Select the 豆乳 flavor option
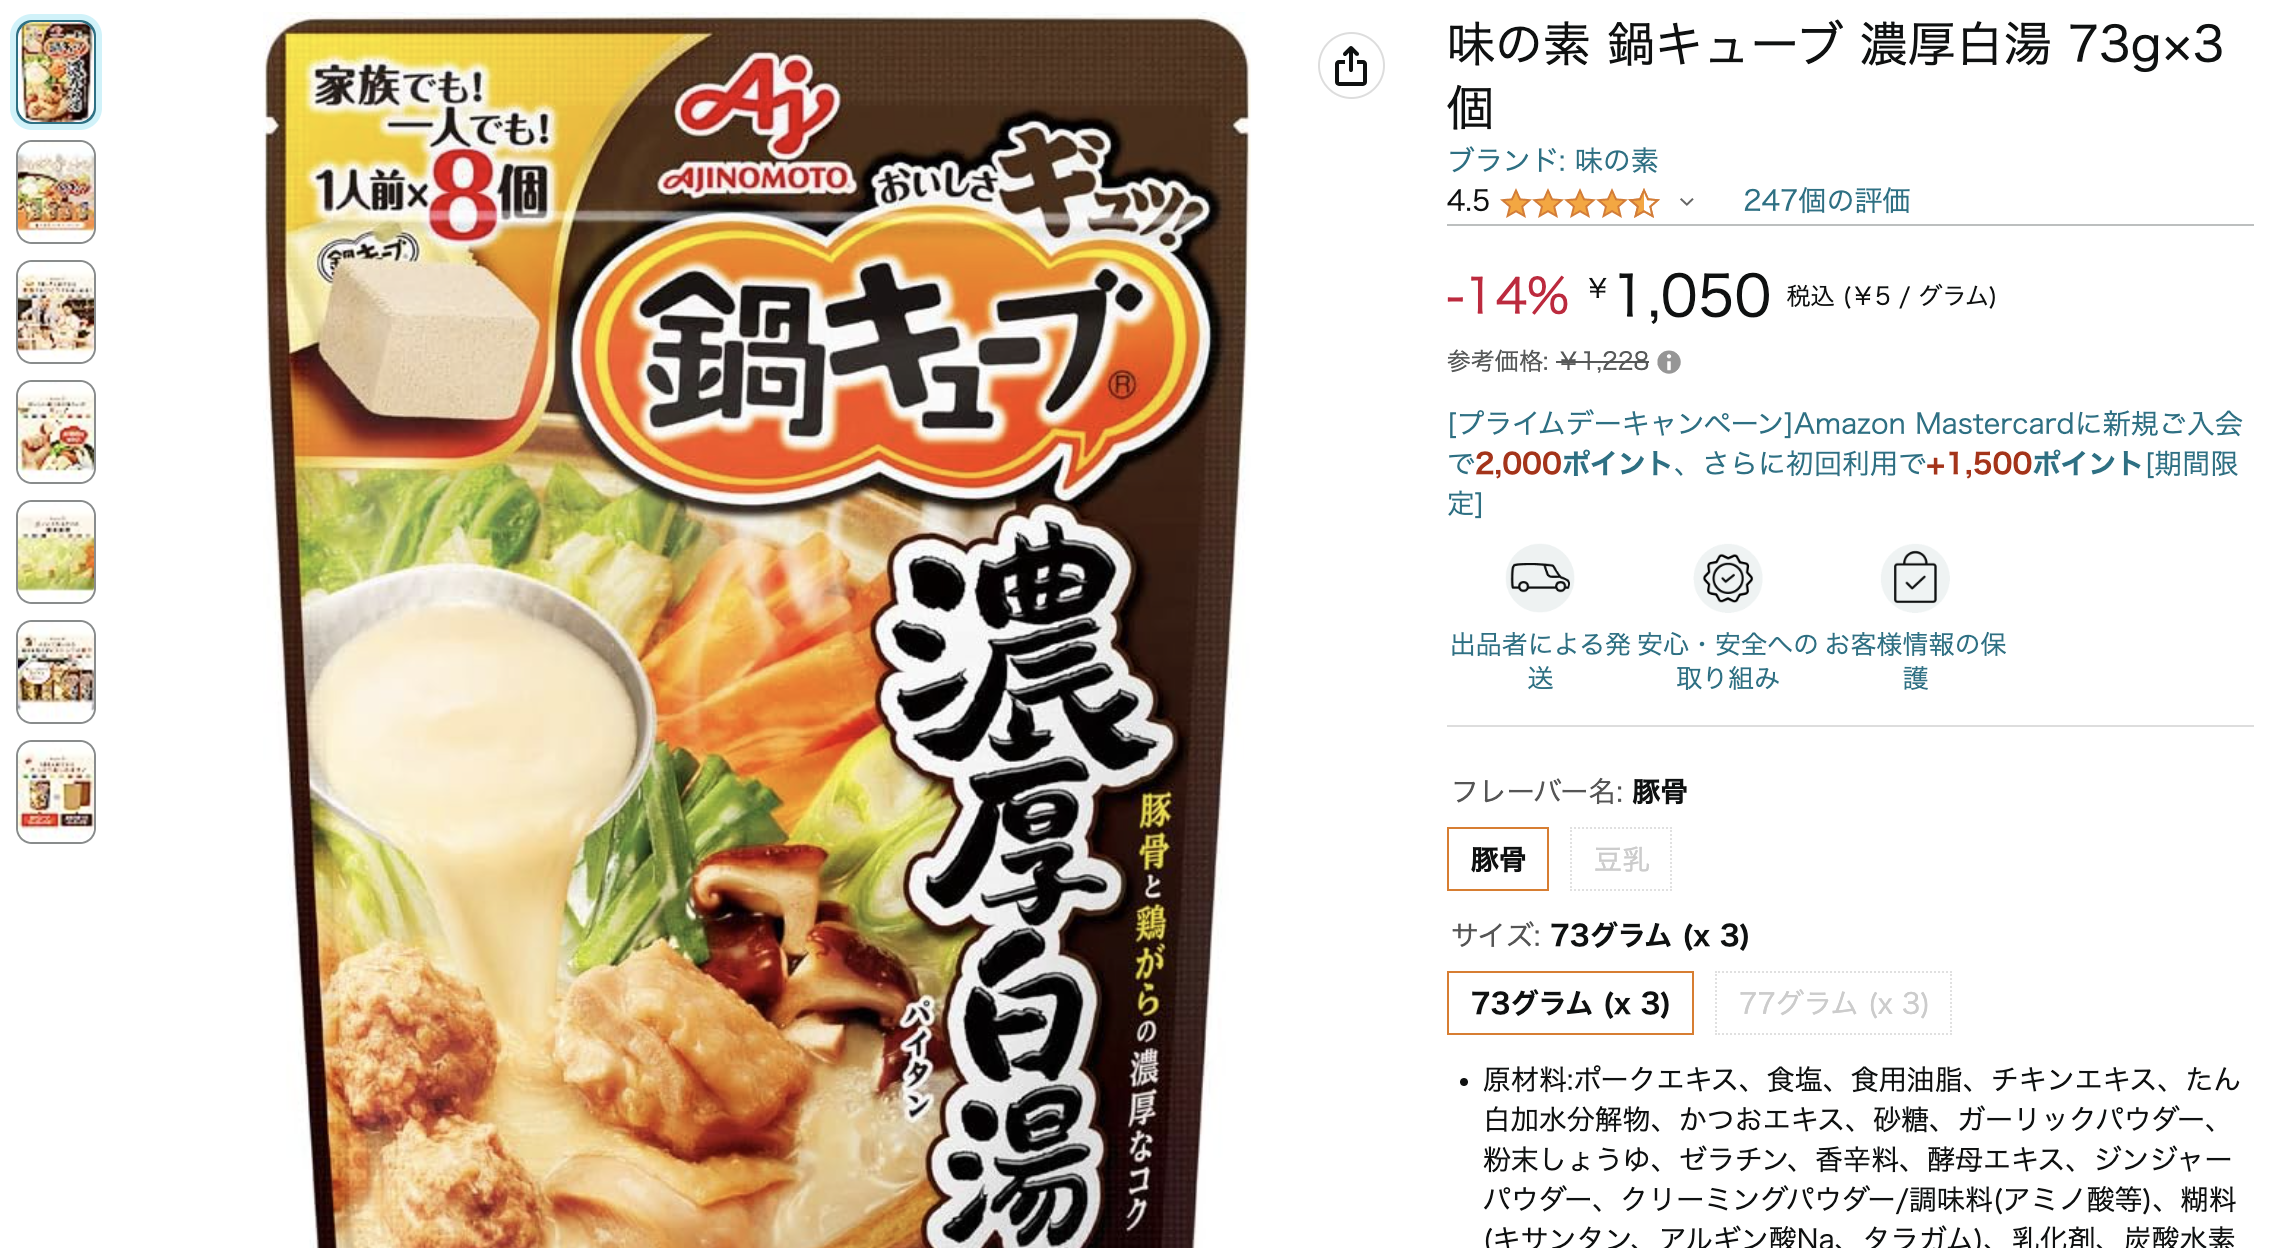Image resolution: width=2276 pixels, height=1248 pixels. click(x=1621, y=859)
